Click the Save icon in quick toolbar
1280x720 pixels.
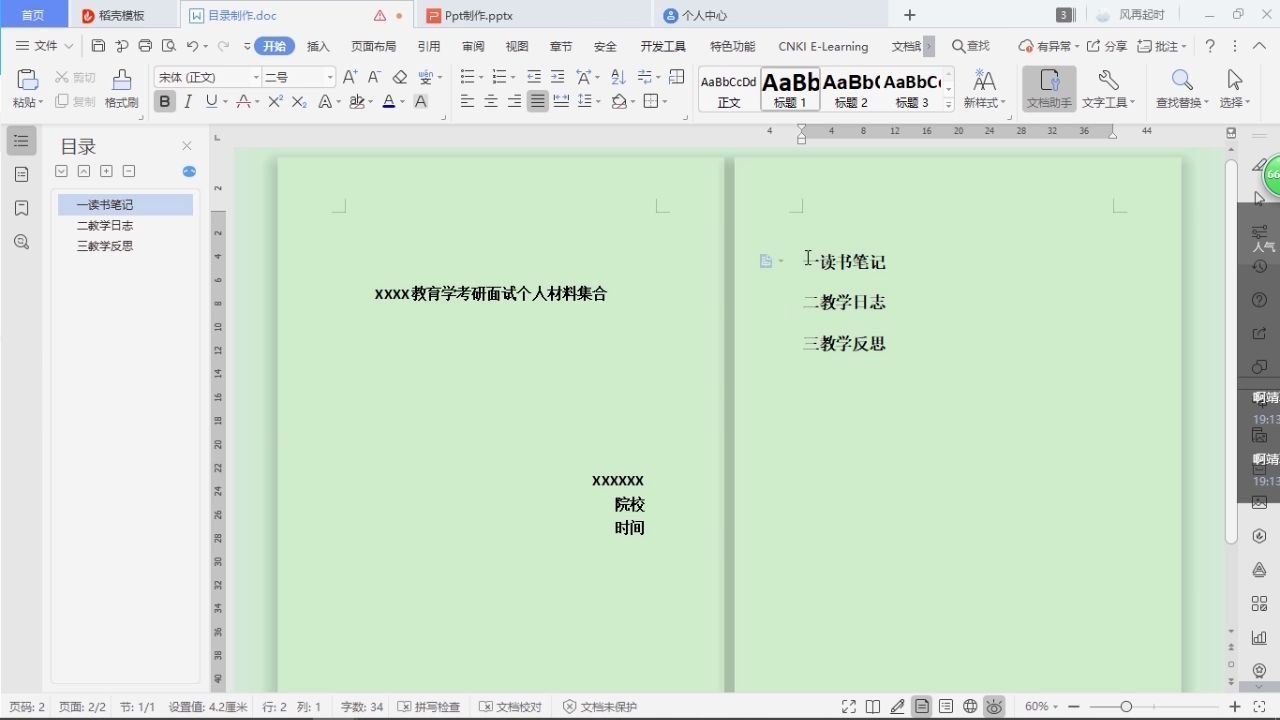(98, 46)
